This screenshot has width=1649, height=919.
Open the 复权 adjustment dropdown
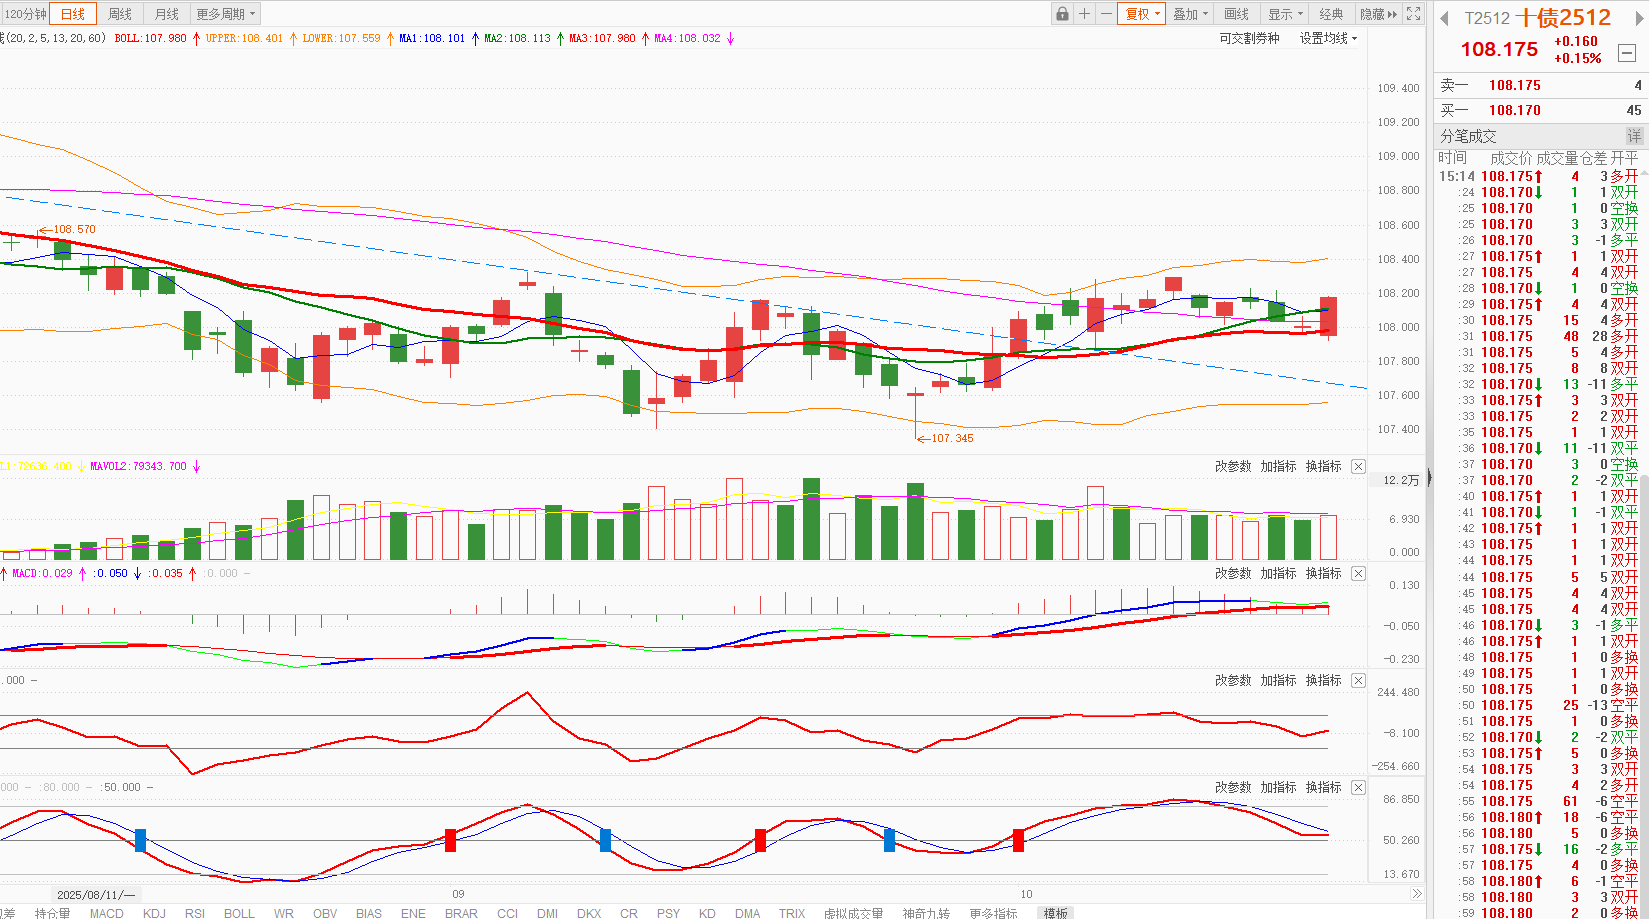pyautogui.click(x=1143, y=14)
